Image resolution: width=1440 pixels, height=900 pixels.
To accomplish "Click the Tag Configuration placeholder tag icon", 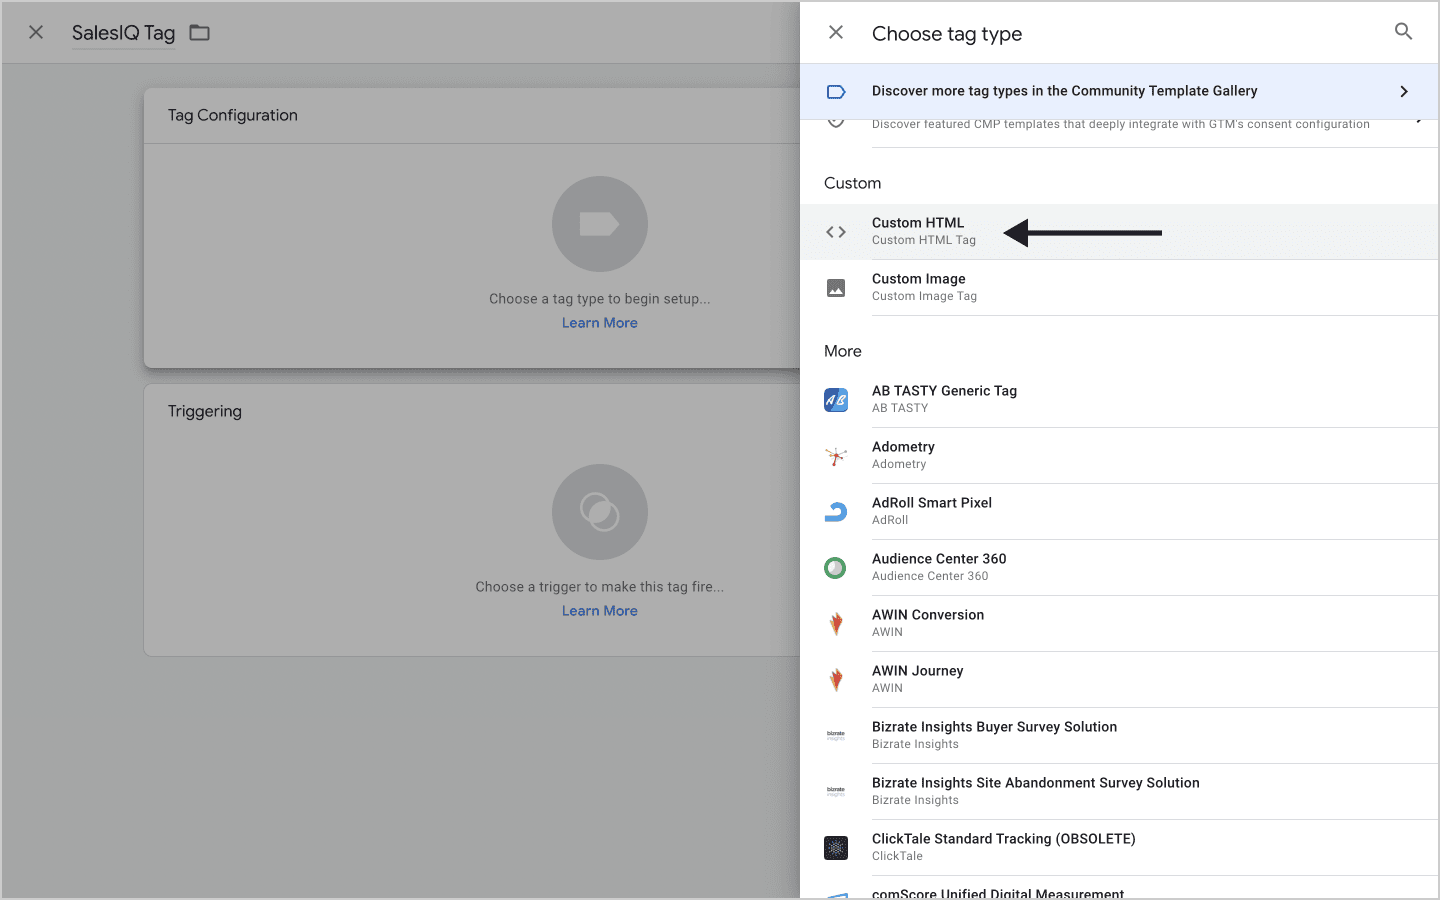I will tap(600, 224).
